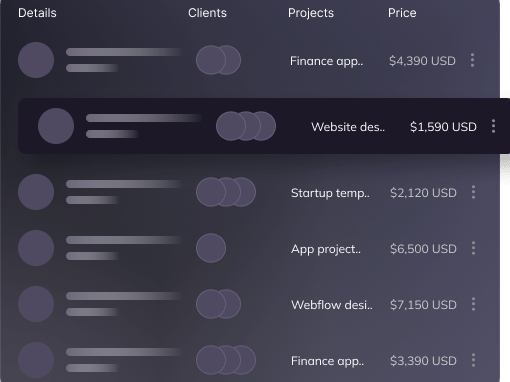Select the single client avatar in App project.. row

tap(211, 248)
